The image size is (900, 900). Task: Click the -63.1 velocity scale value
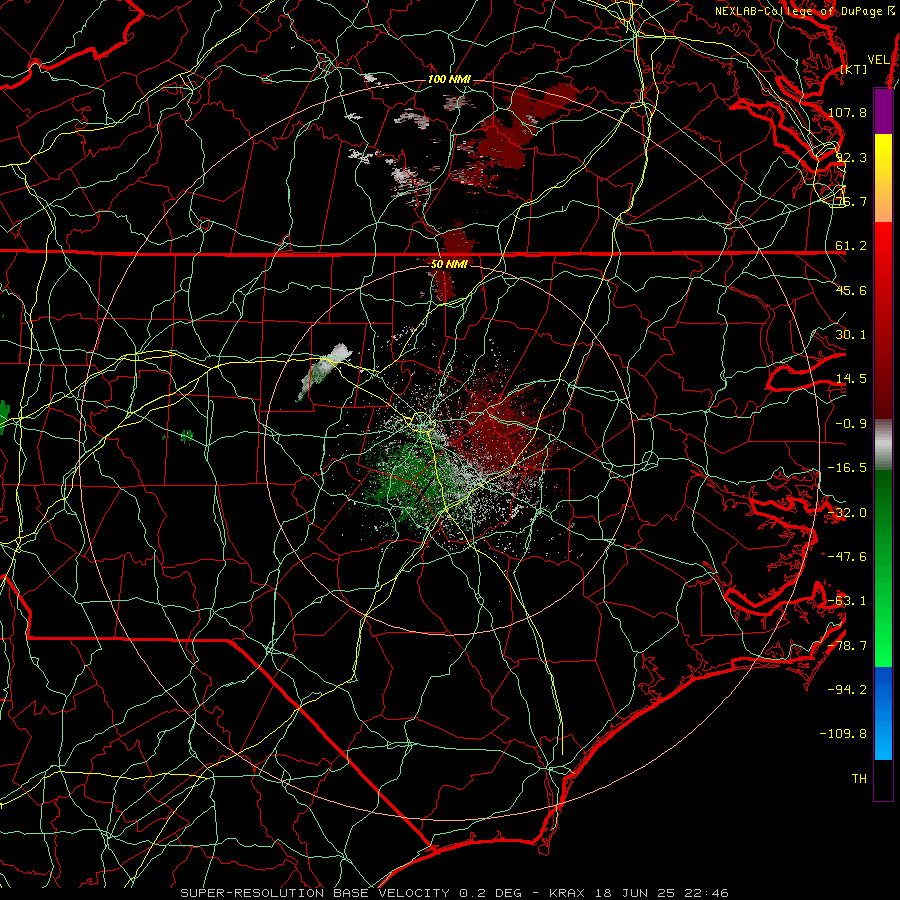click(847, 601)
